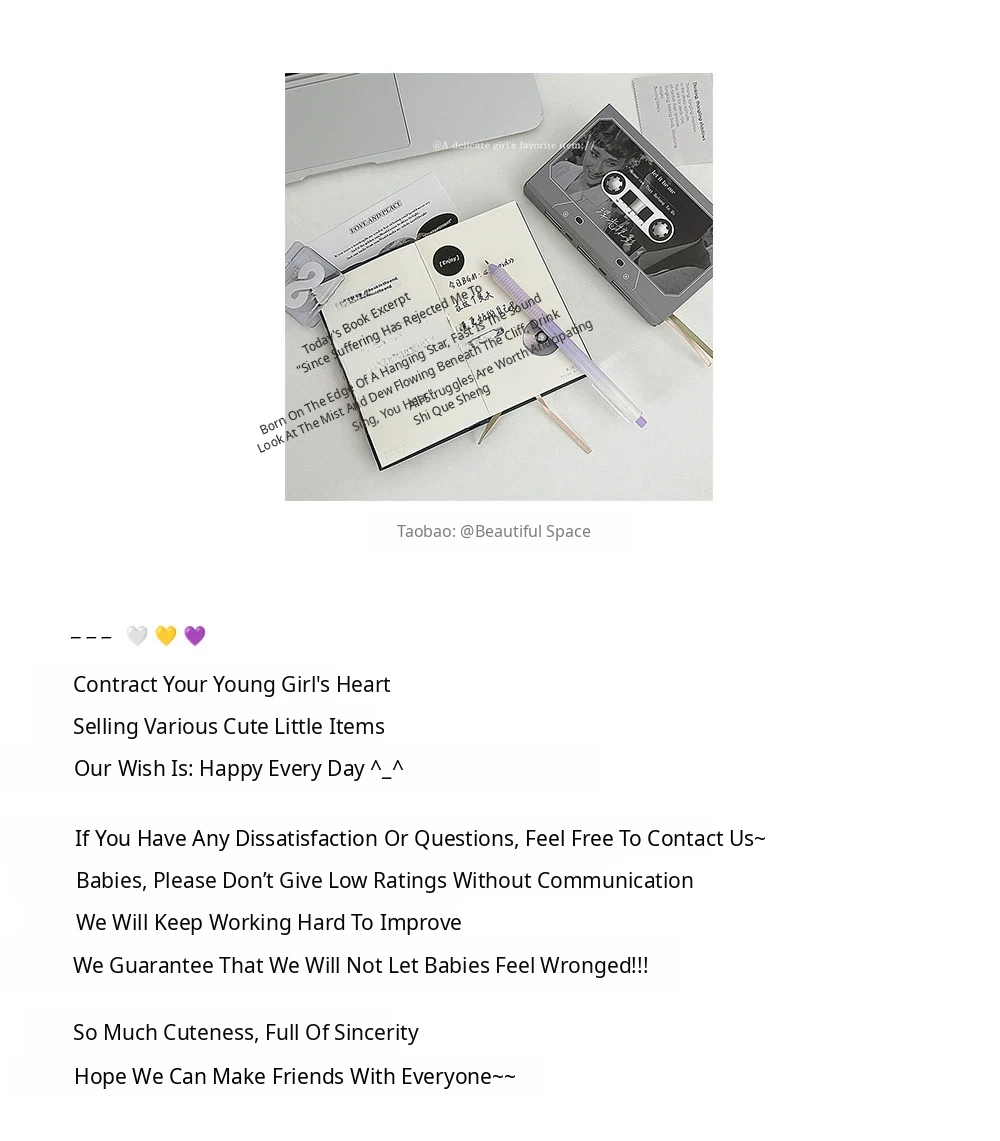Click "We Will Keep Working Hard To Improve"

(268, 922)
